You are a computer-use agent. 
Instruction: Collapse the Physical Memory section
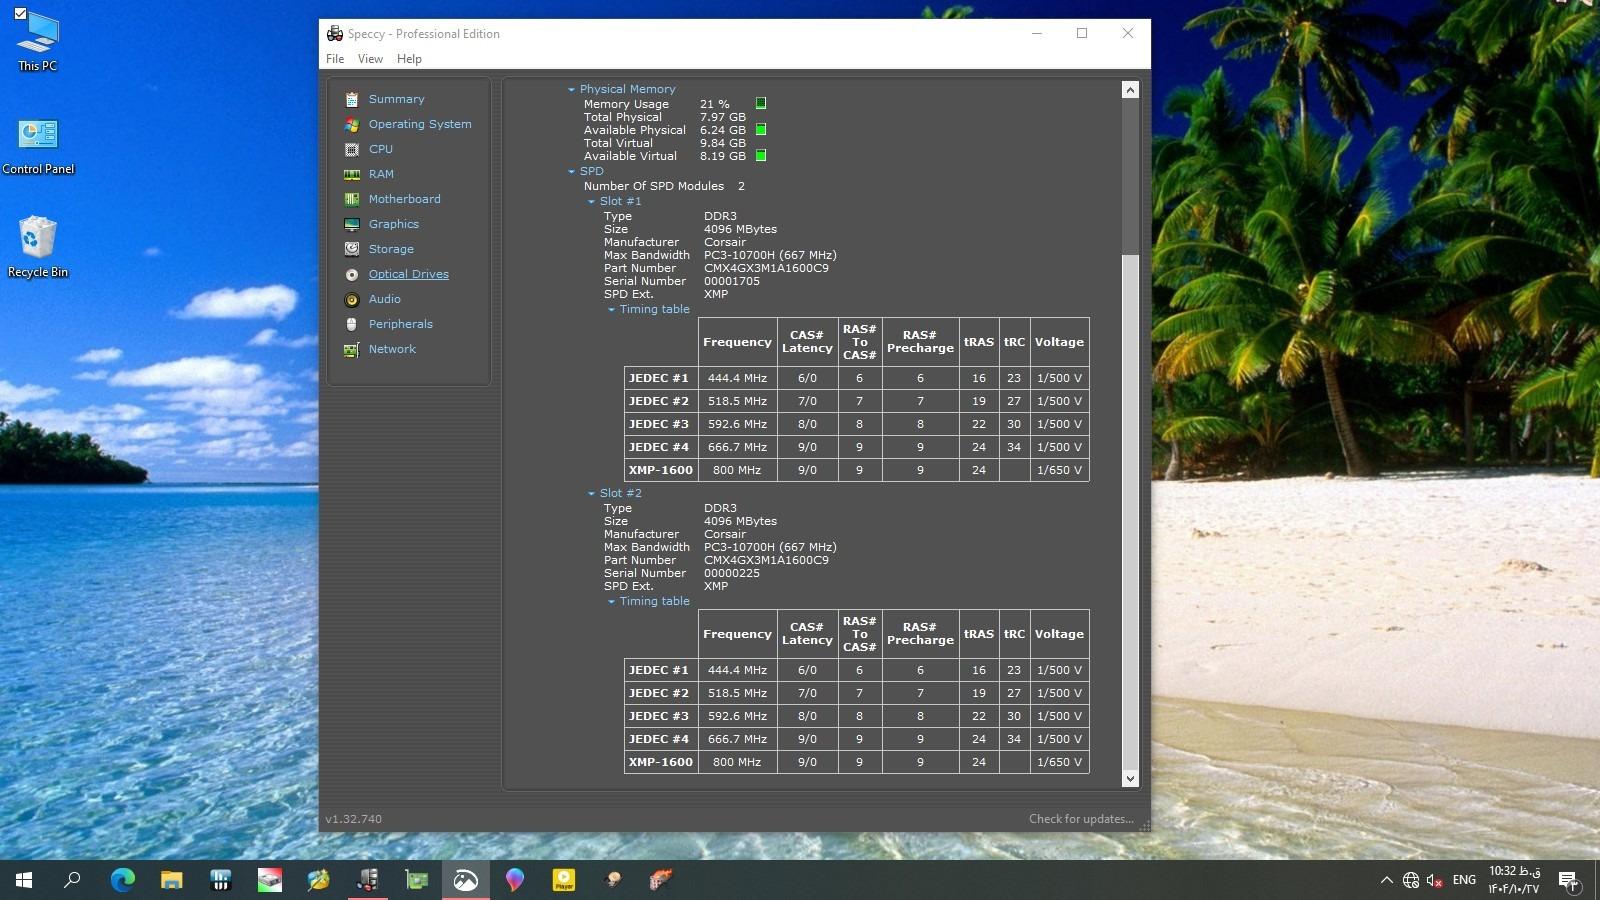click(x=571, y=89)
